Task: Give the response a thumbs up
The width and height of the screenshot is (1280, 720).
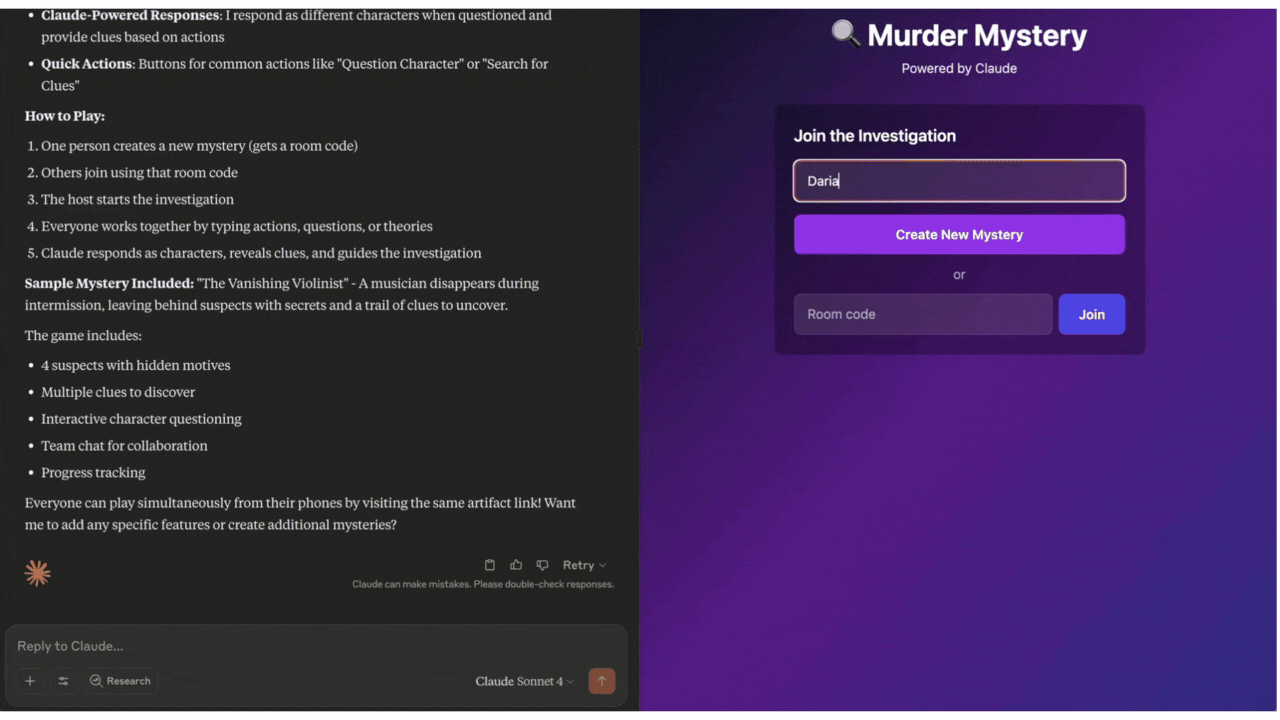Action: (x=516, y=565)
